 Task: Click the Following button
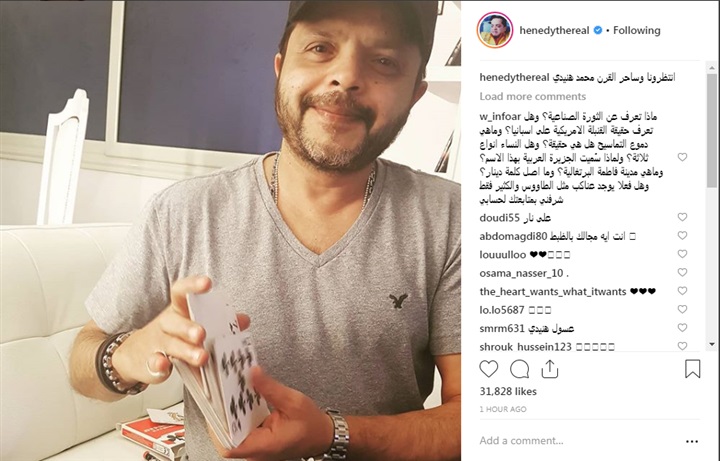pyautogui.click(x=636, y=30)
